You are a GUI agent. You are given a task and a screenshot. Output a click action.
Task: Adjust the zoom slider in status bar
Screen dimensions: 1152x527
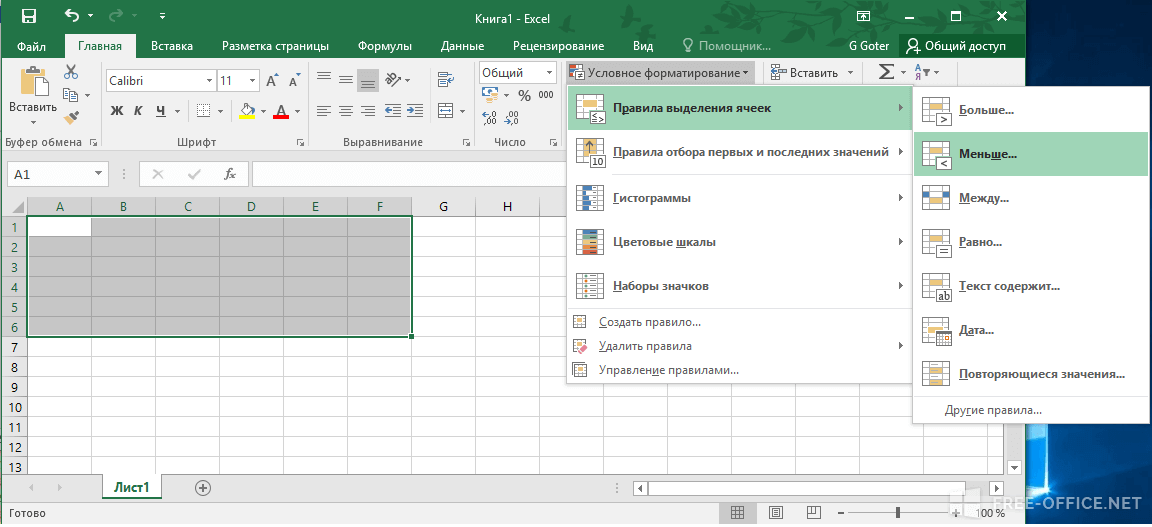[897, 512]
